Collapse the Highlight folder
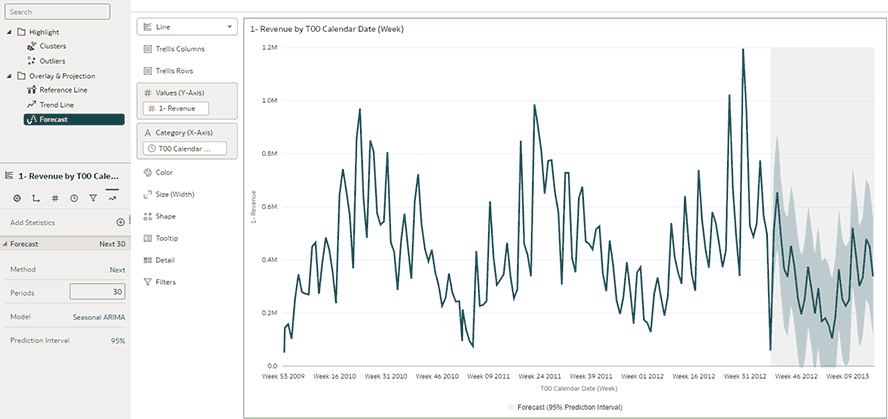The height and width of the screenshot is (419, 888). pyautogui.click(x=8, y=32)
